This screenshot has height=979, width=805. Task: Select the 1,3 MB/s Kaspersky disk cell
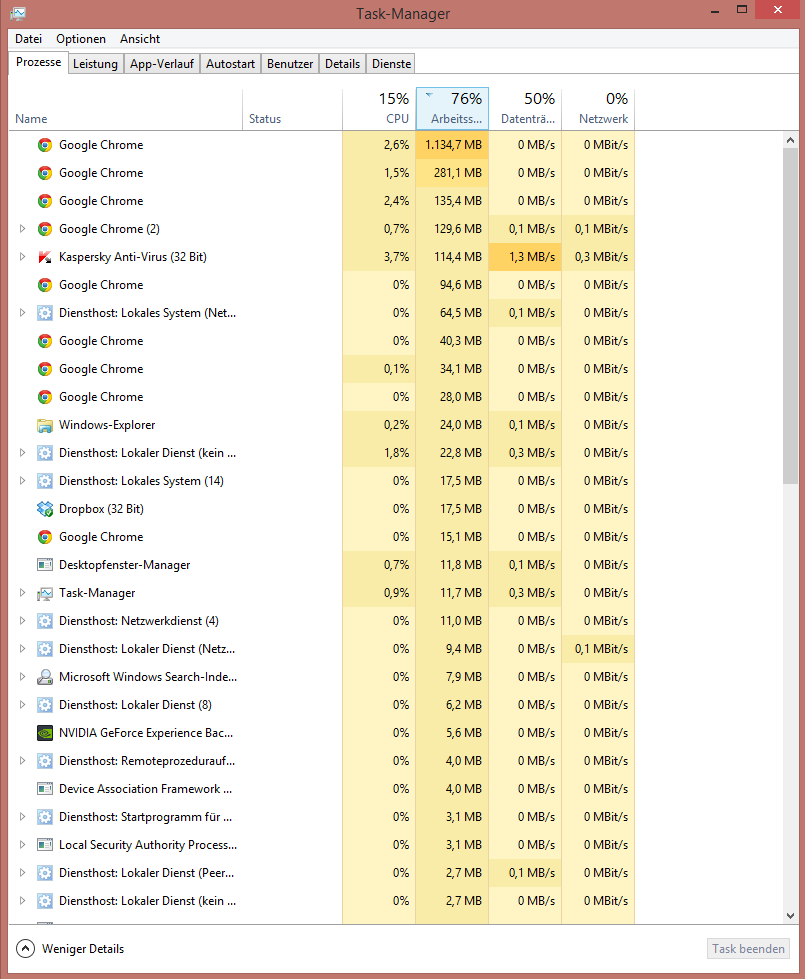coord(525,257)
